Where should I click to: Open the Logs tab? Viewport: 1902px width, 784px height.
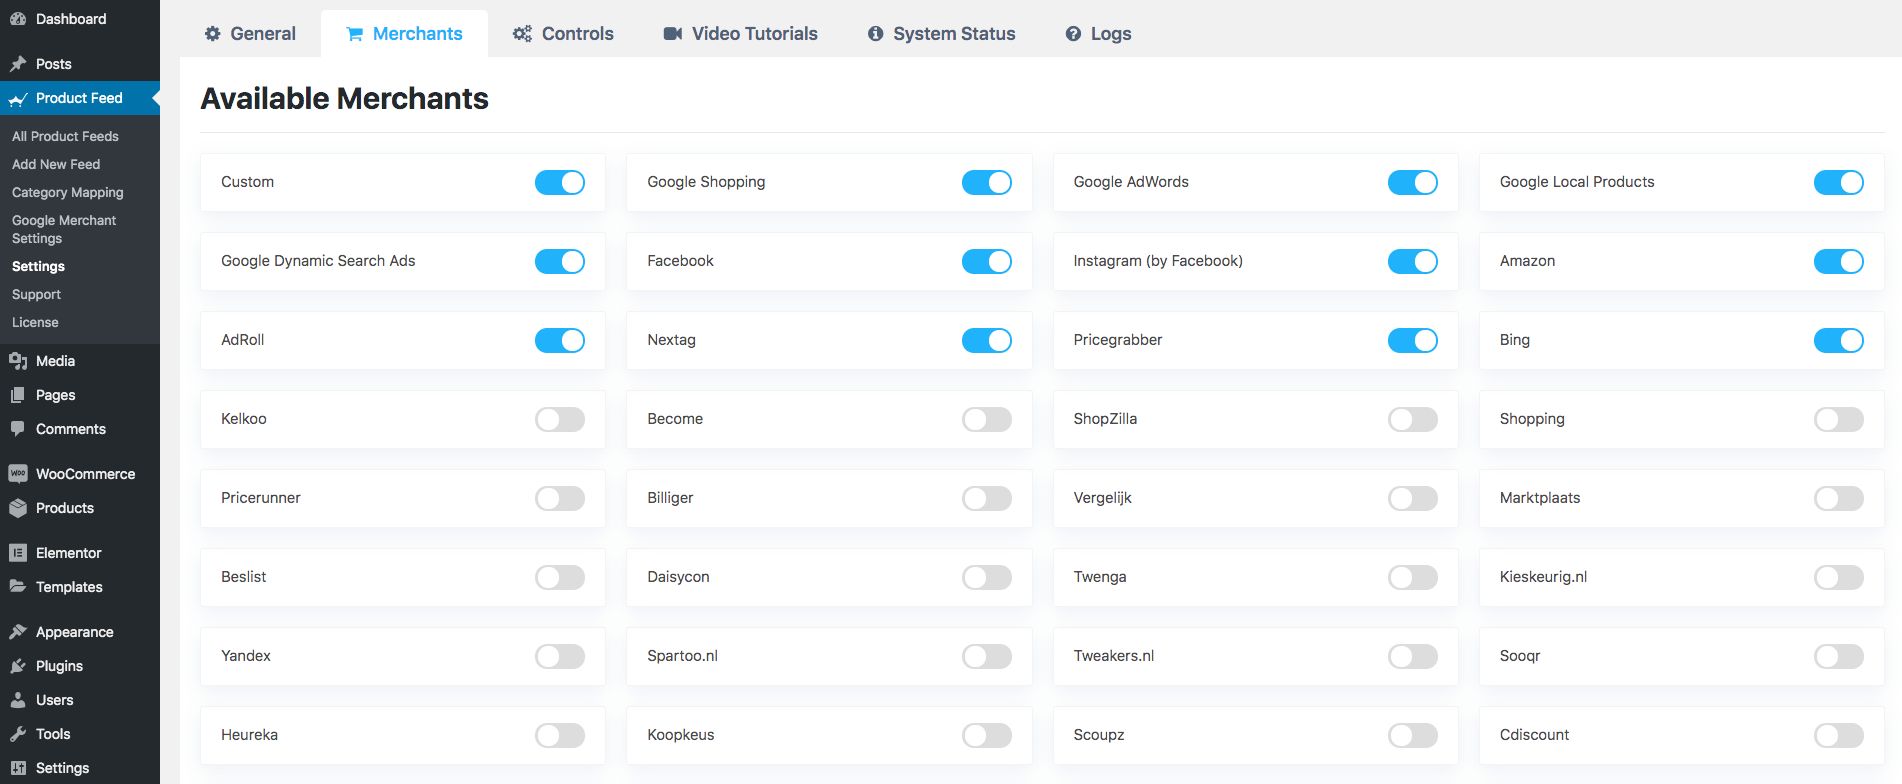[1098, 34]
